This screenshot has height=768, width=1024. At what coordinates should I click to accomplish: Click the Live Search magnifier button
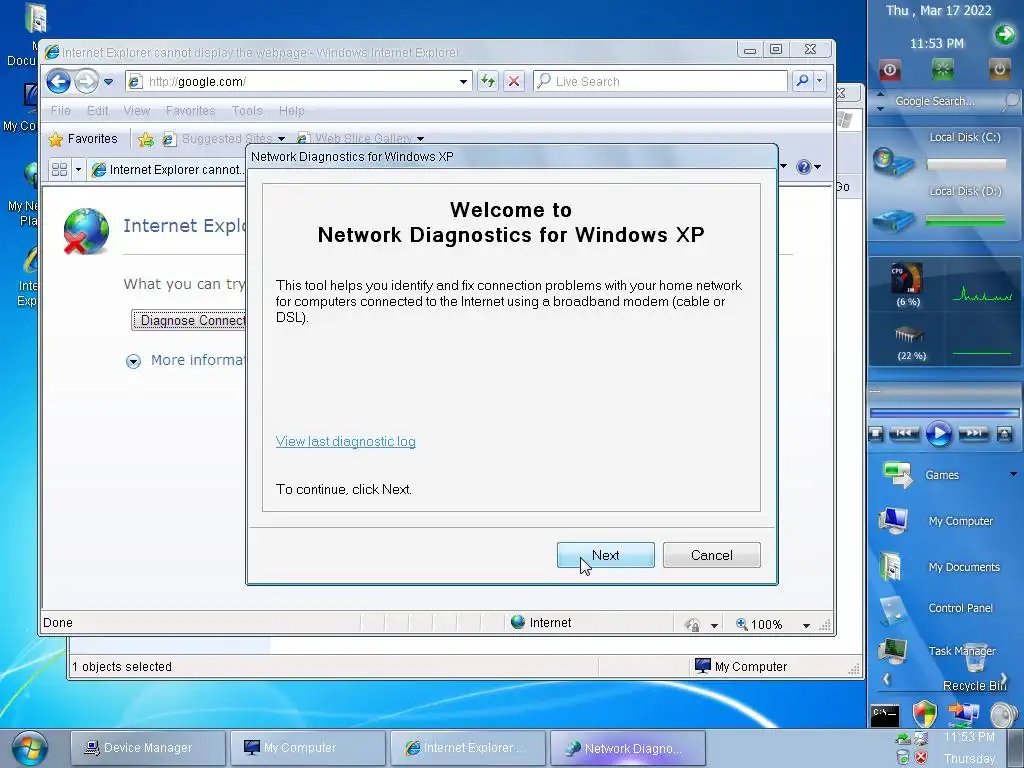click(x=802, y=81)
